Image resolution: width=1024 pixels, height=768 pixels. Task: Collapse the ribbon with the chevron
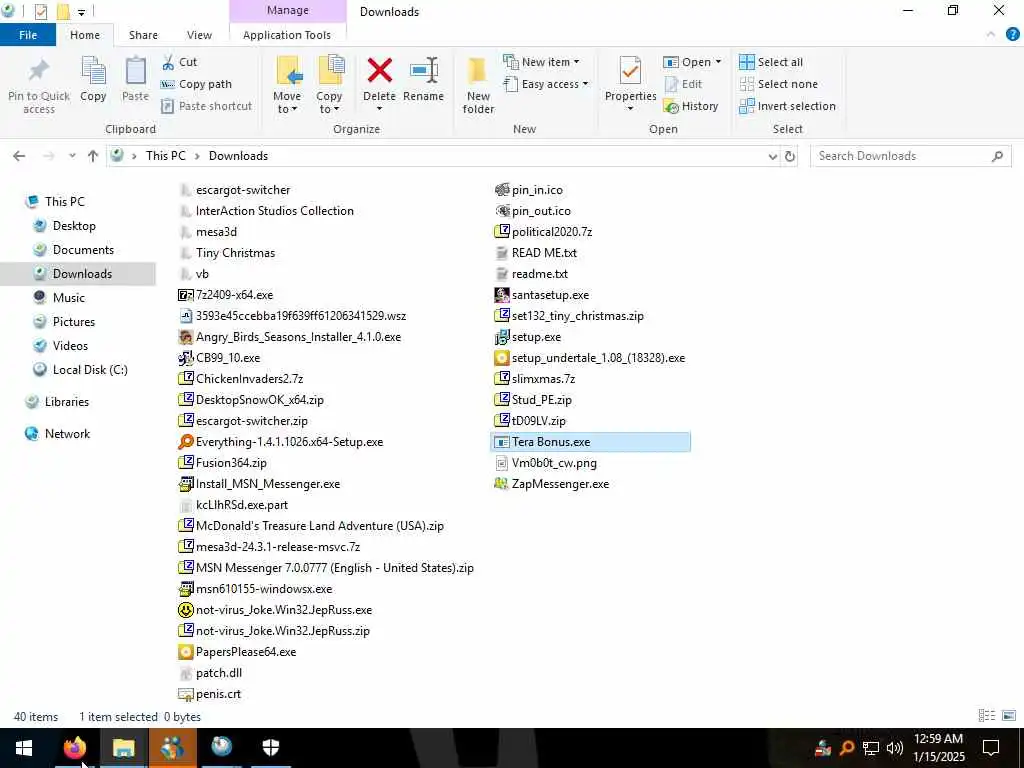pyautogui.click(x=991, y=35)
